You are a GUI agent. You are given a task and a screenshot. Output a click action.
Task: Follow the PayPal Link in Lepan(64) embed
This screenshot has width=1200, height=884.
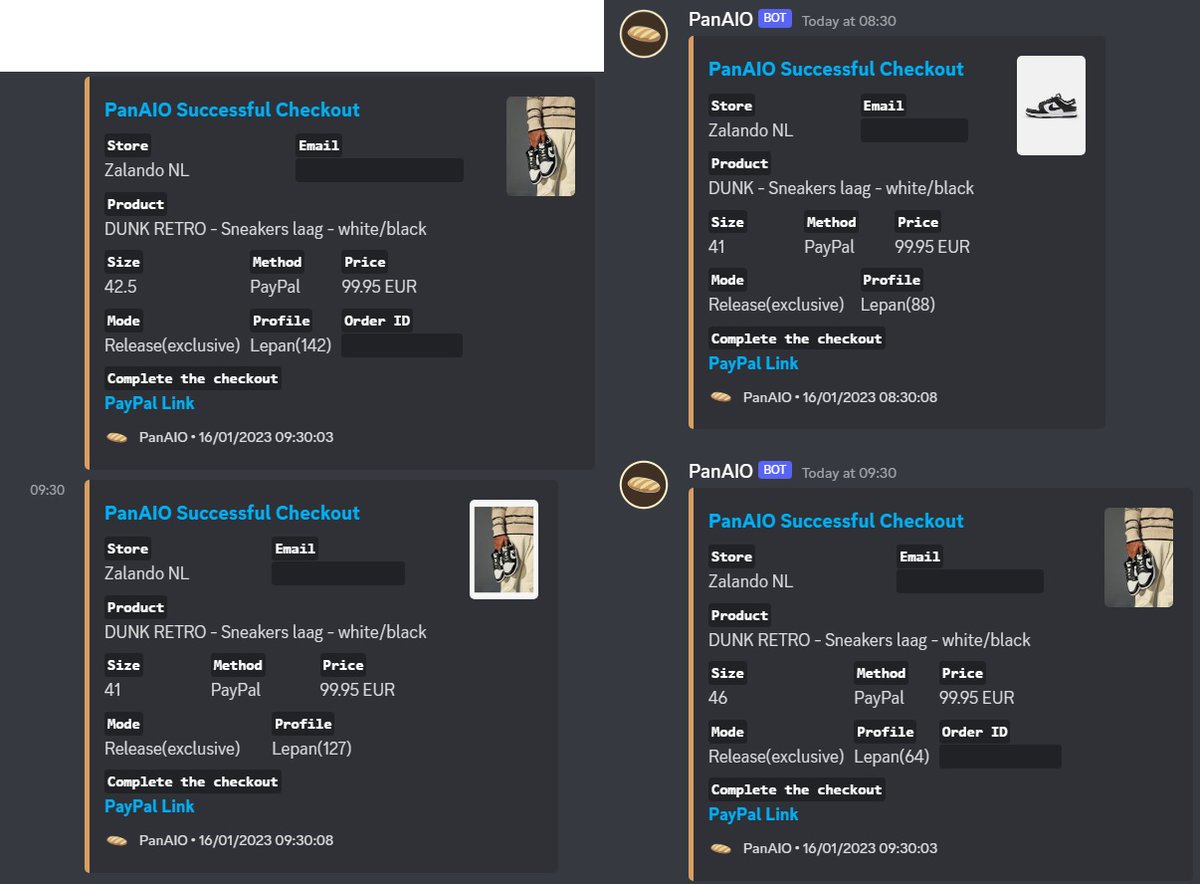coord(754,814)
